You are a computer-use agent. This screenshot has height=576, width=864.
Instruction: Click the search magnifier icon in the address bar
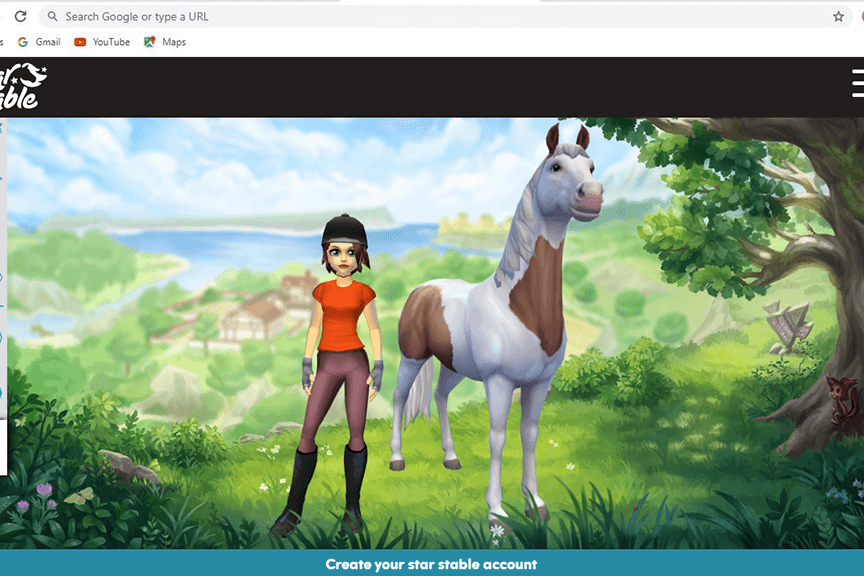coord(52,17)
